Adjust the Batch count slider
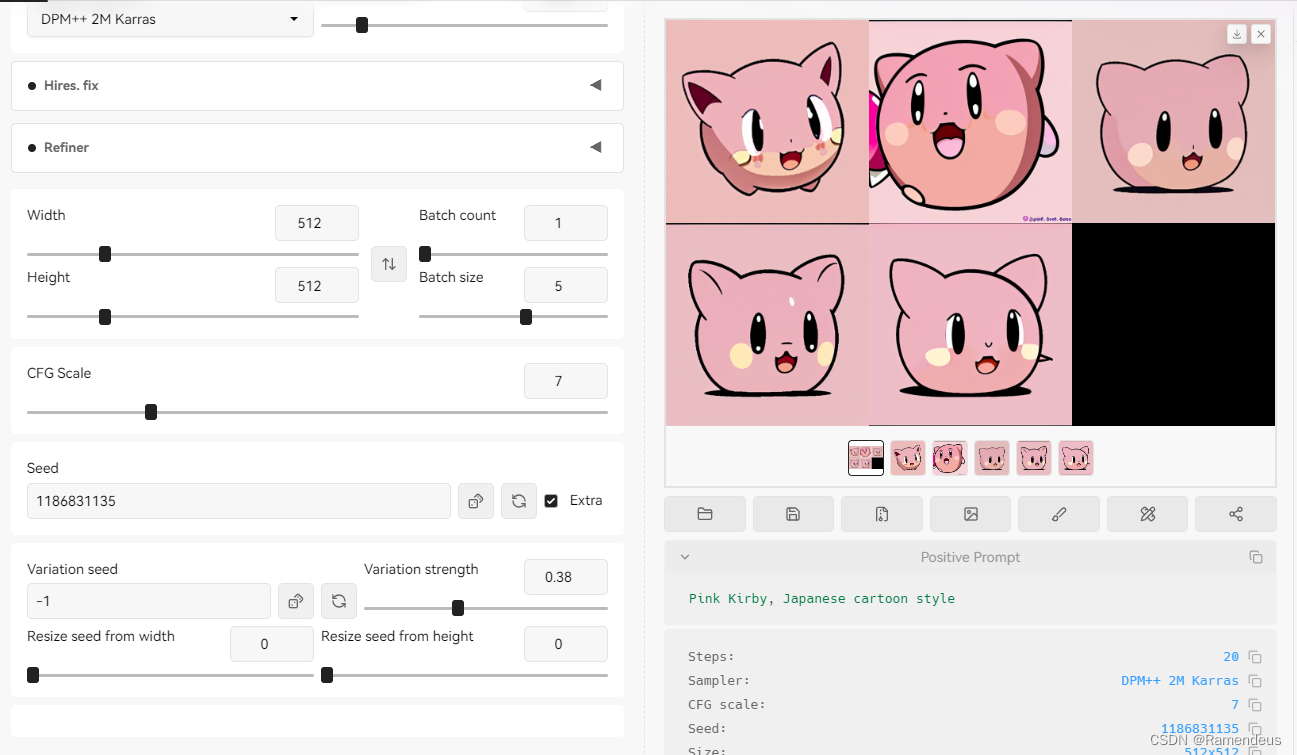Image resolution: width=1297 pixels, height=755 pixels. point(513,254)
